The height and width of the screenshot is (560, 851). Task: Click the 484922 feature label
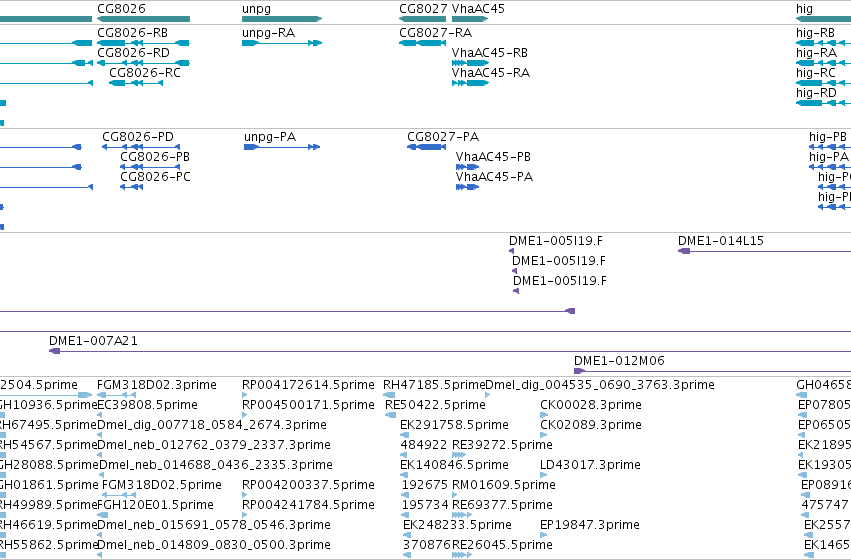tap(424, 445)
